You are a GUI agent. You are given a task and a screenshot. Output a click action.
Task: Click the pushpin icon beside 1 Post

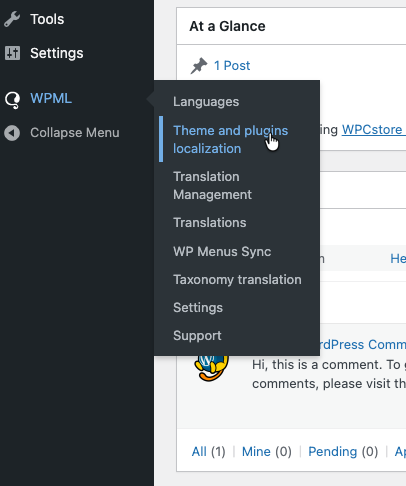click(199, 66)
